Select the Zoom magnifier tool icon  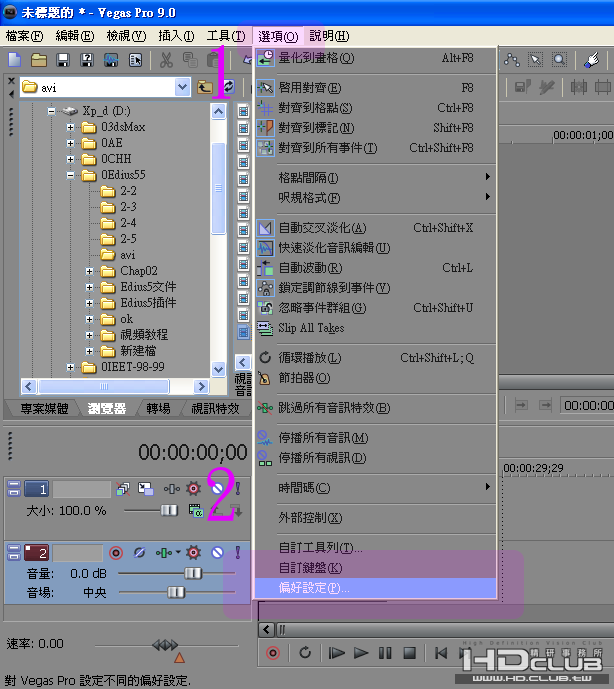559,60
